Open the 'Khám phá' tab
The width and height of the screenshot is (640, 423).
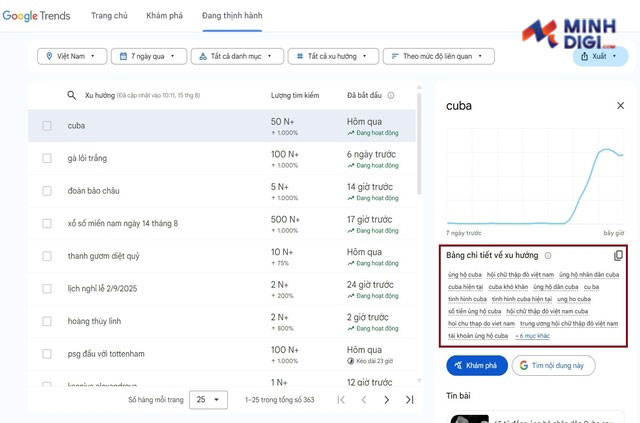click(164, 16)
